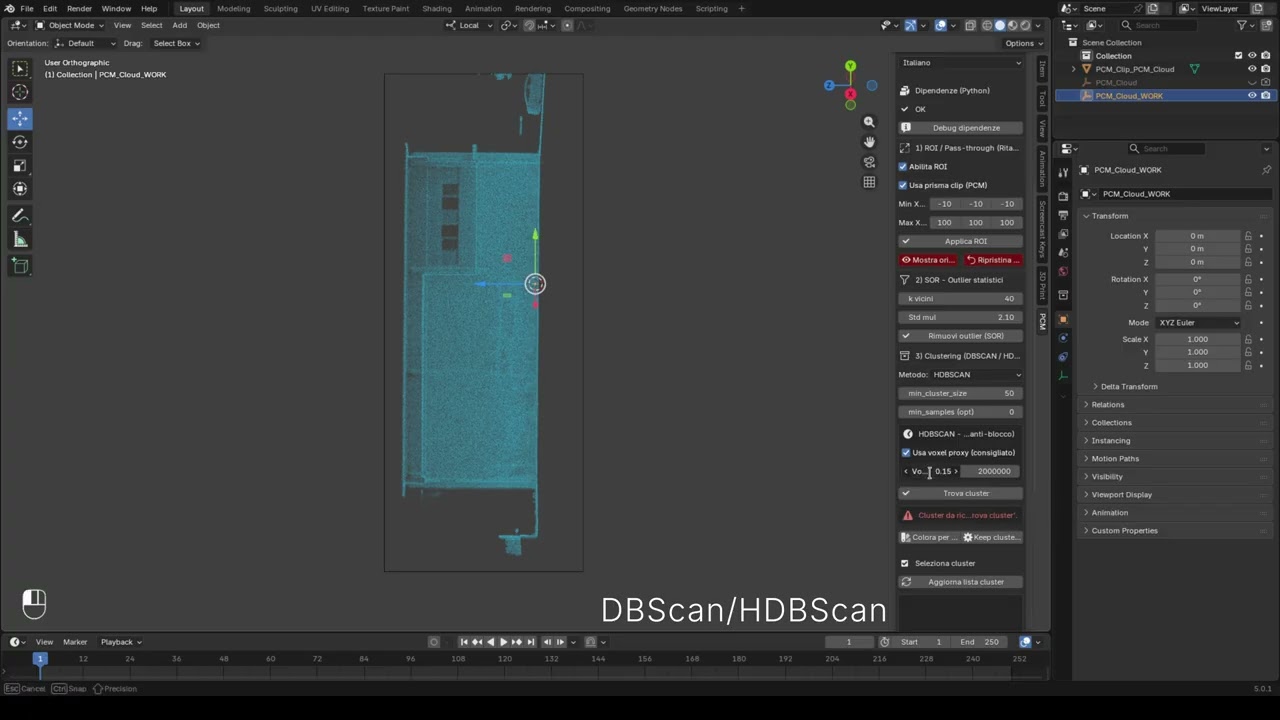Lock the Location X value
The width and height of the screenshot is (1280, 720).
pyautogui.click(x=1248, y=236)
